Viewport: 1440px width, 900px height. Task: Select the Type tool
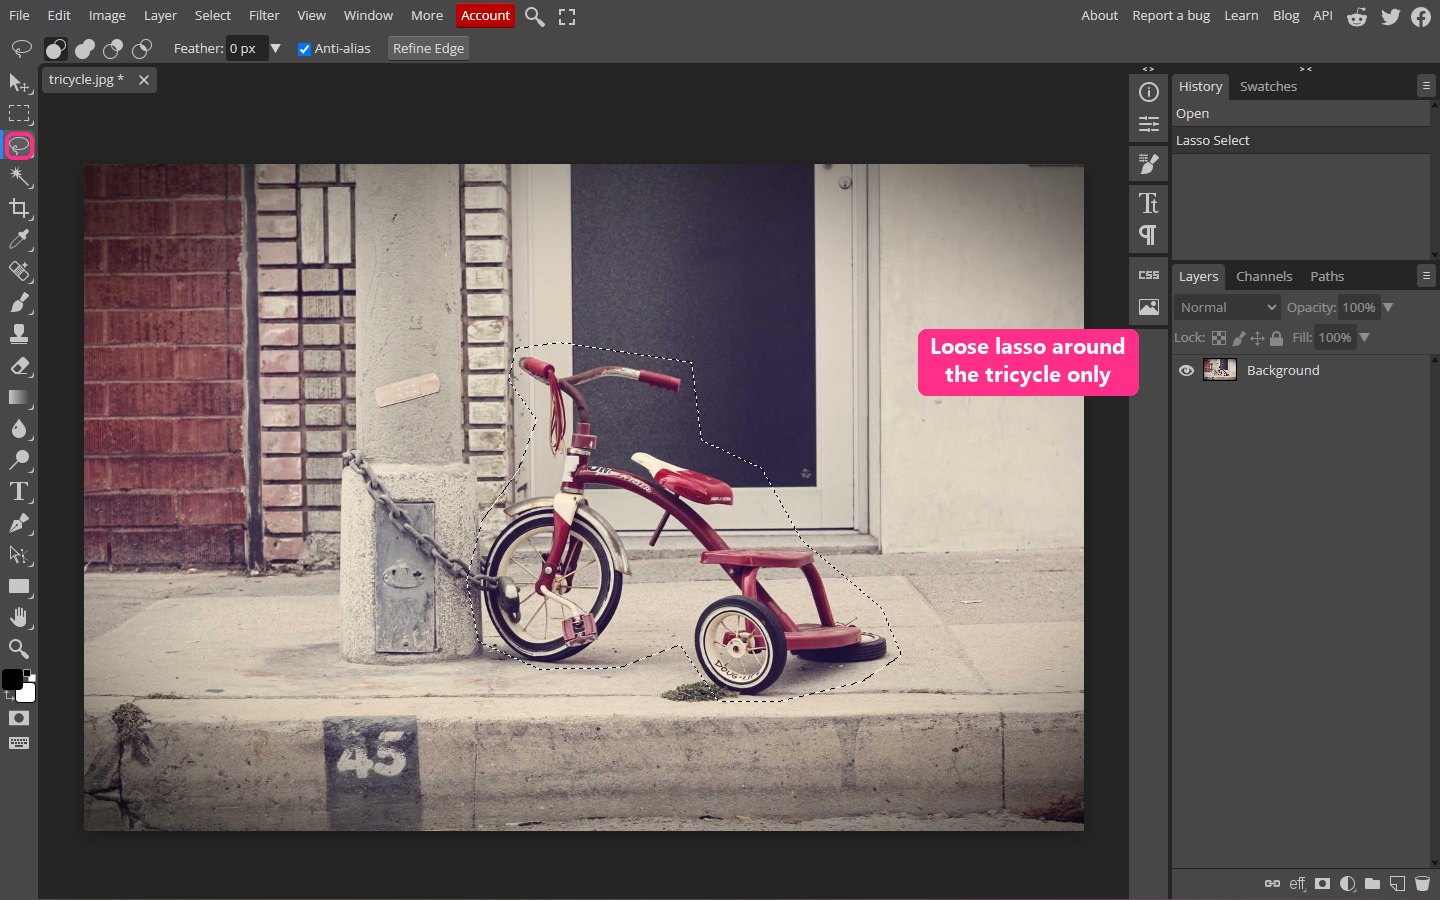pos(19,492)
